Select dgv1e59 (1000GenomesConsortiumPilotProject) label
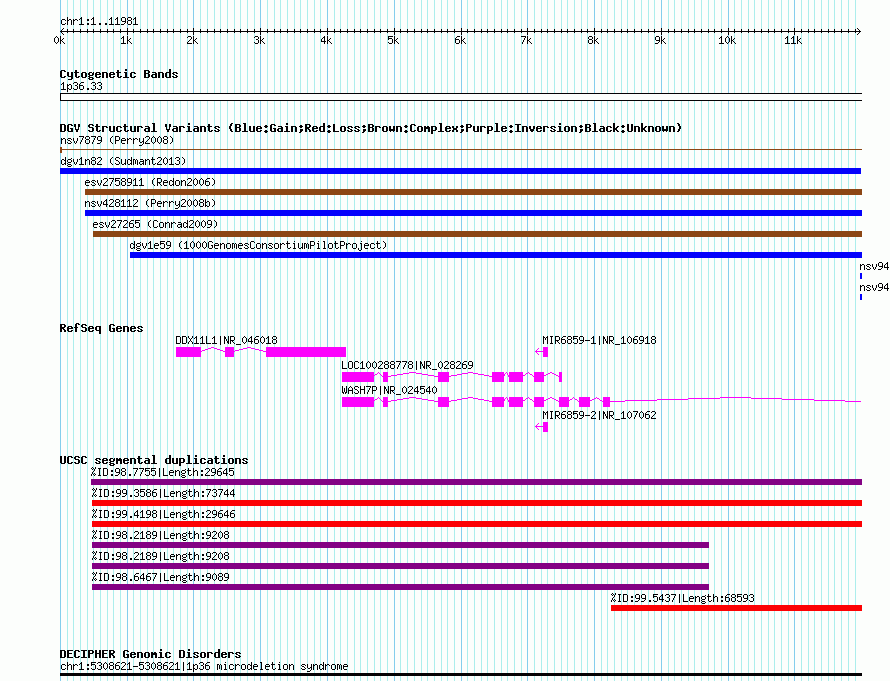 click(x=258, y=245)
